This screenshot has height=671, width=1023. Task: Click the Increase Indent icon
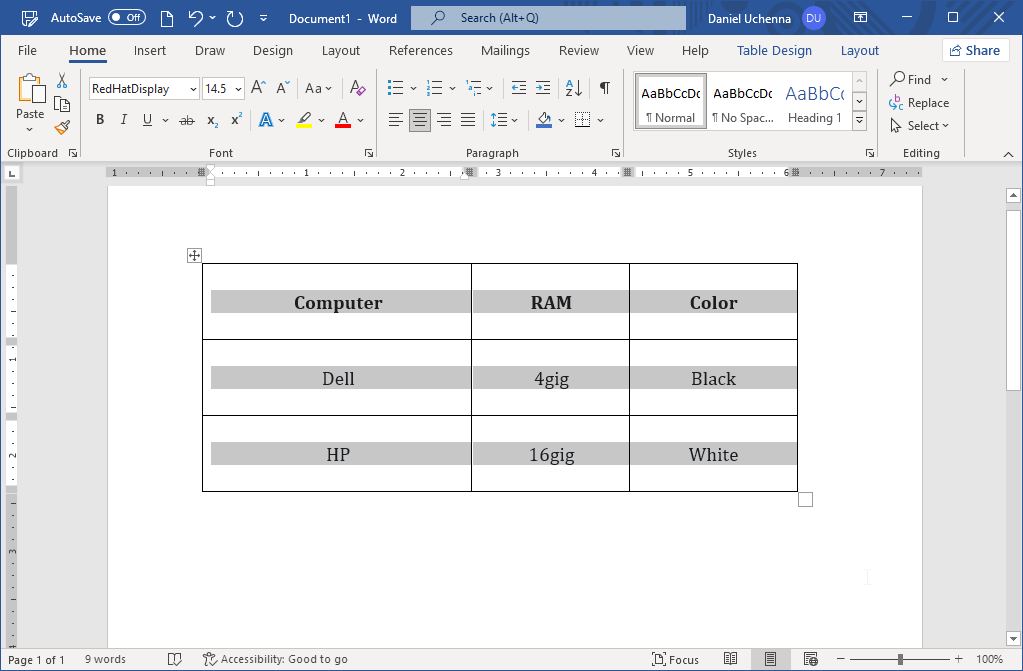coord(543,88)
